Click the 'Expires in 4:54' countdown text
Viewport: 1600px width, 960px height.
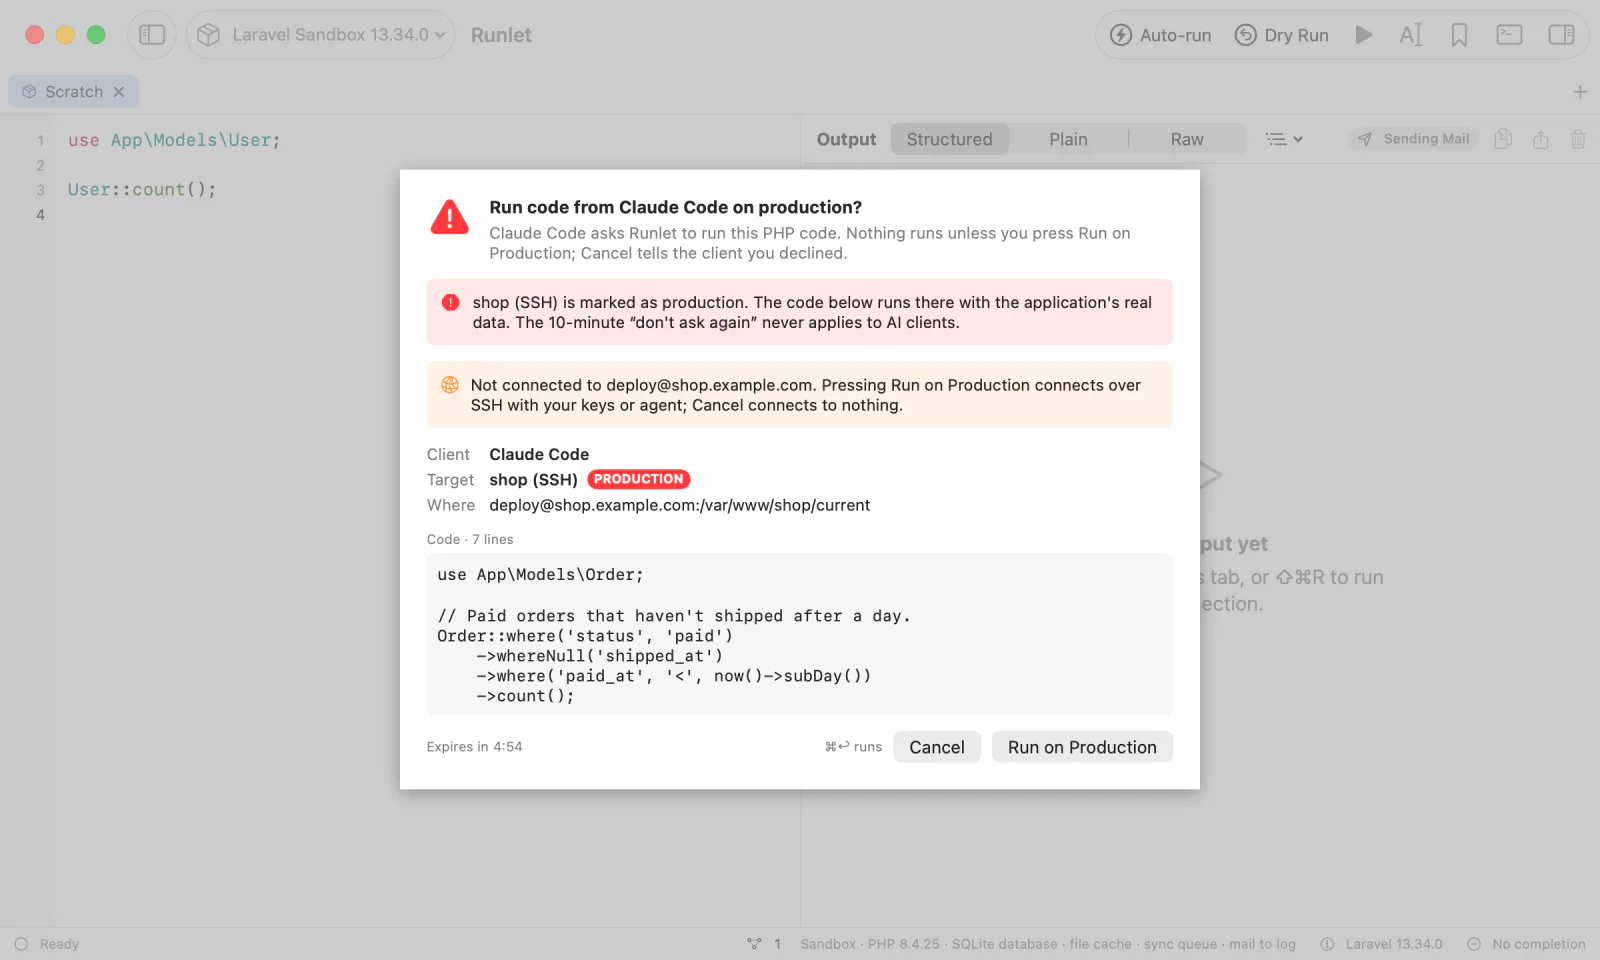point(474,747)
